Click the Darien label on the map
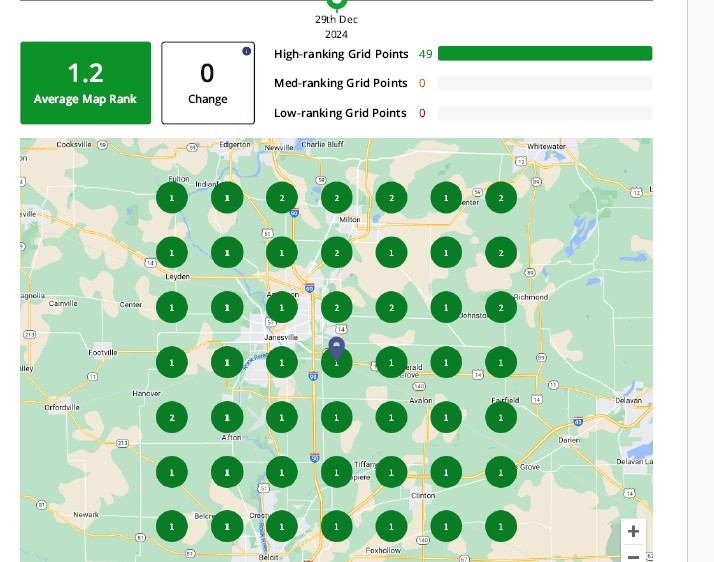Image resolution: width=714 pixels, height=562 pixels. click(x=569, y=440)
